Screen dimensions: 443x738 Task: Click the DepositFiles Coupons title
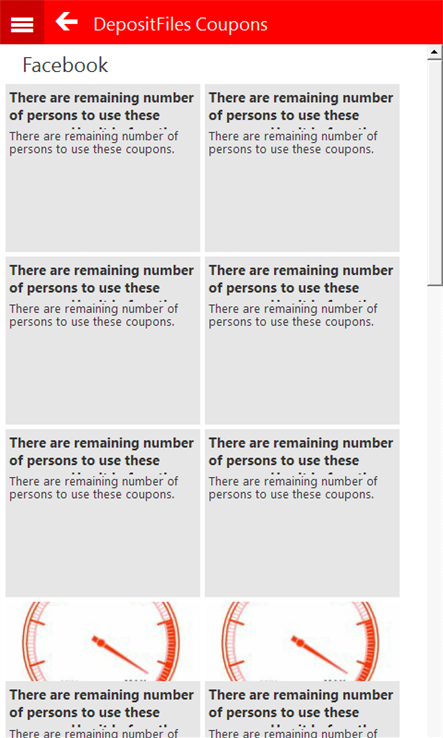180,24
